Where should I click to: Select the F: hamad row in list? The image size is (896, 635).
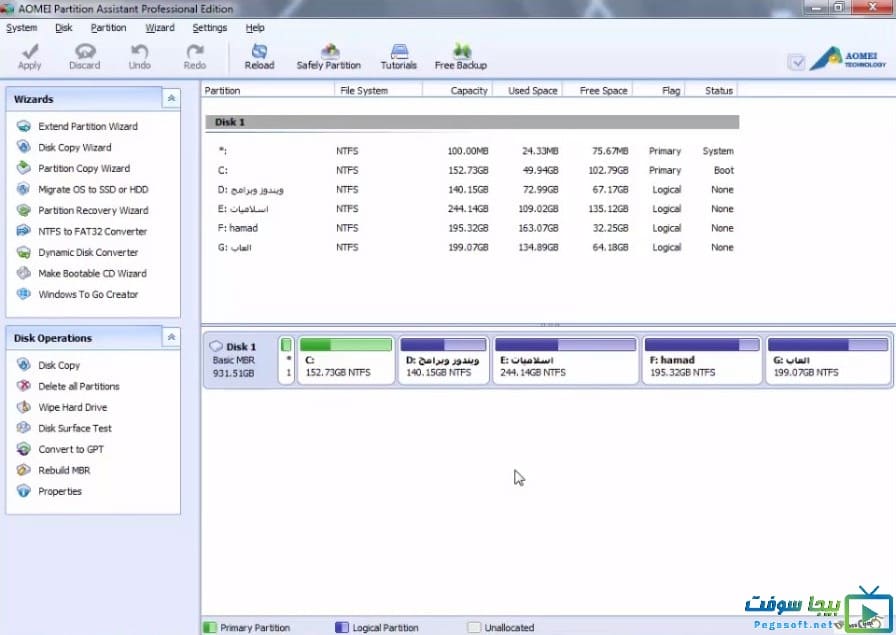pos(472,228)
